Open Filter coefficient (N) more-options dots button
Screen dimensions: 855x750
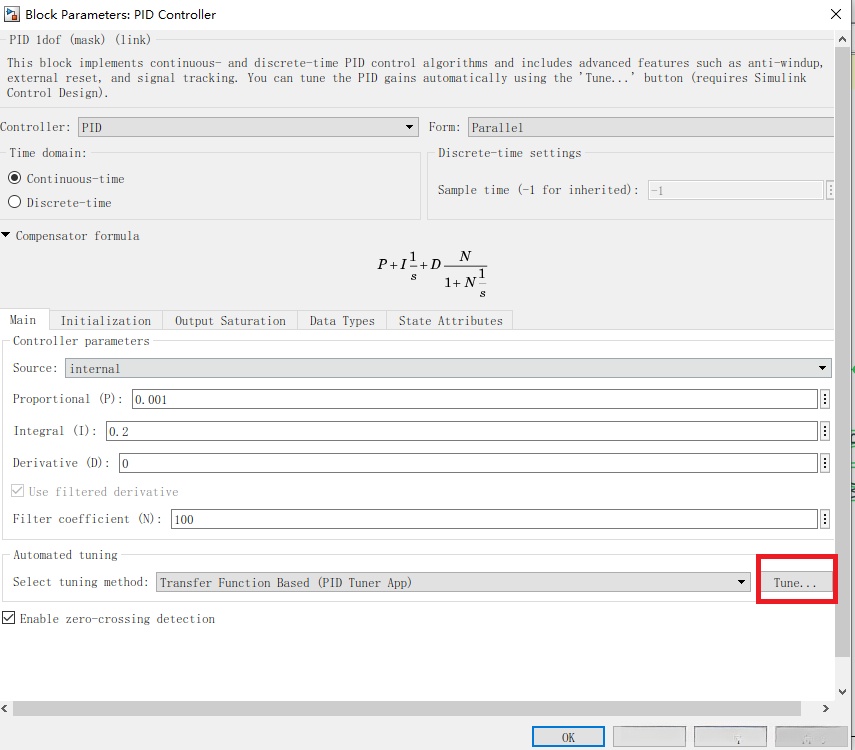coord(825,519)
